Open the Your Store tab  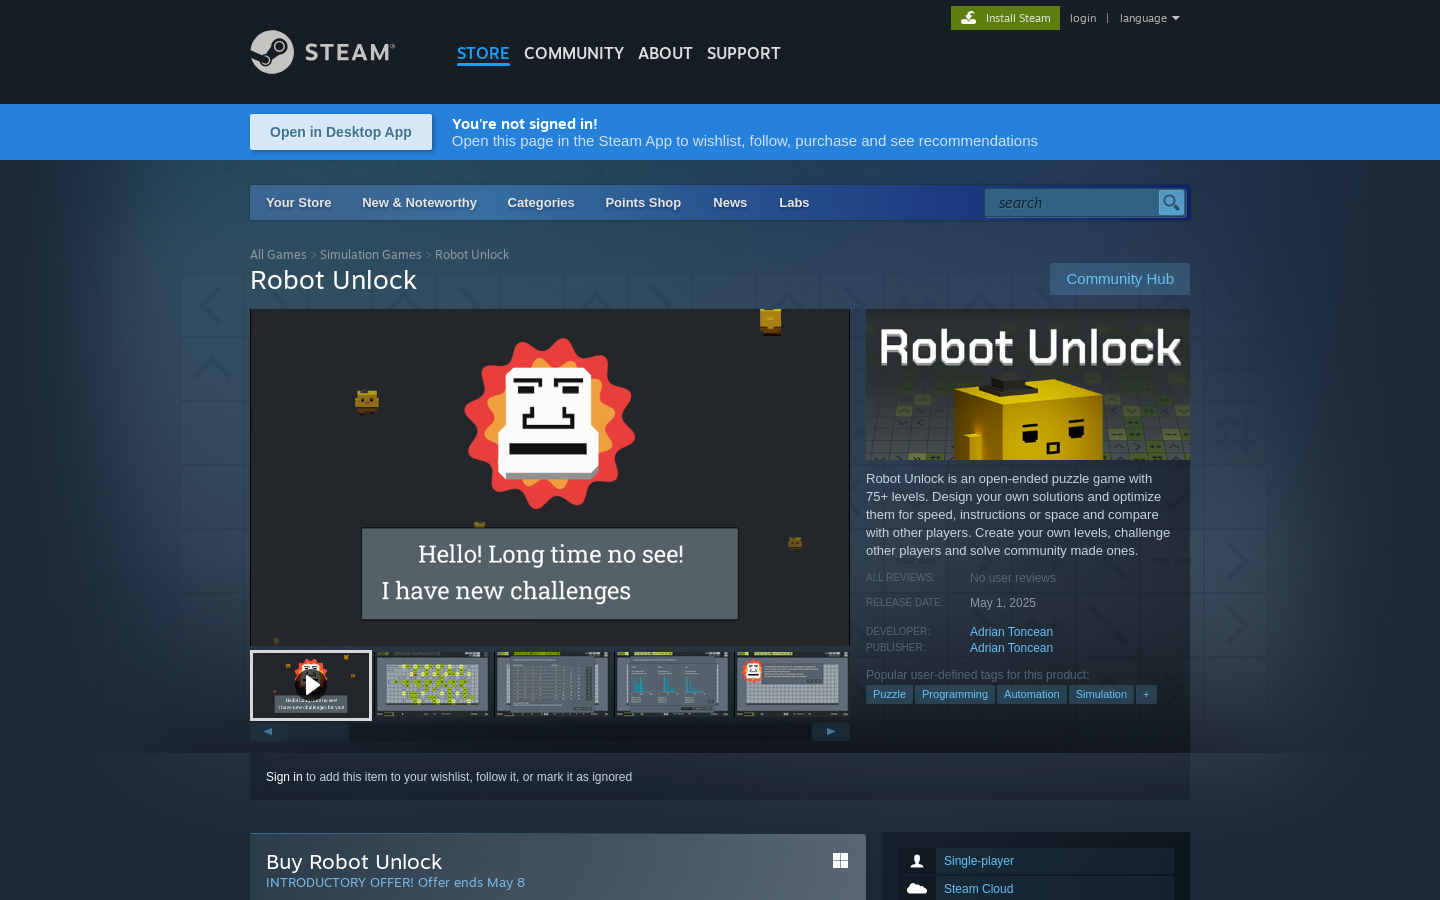[298, 202]
